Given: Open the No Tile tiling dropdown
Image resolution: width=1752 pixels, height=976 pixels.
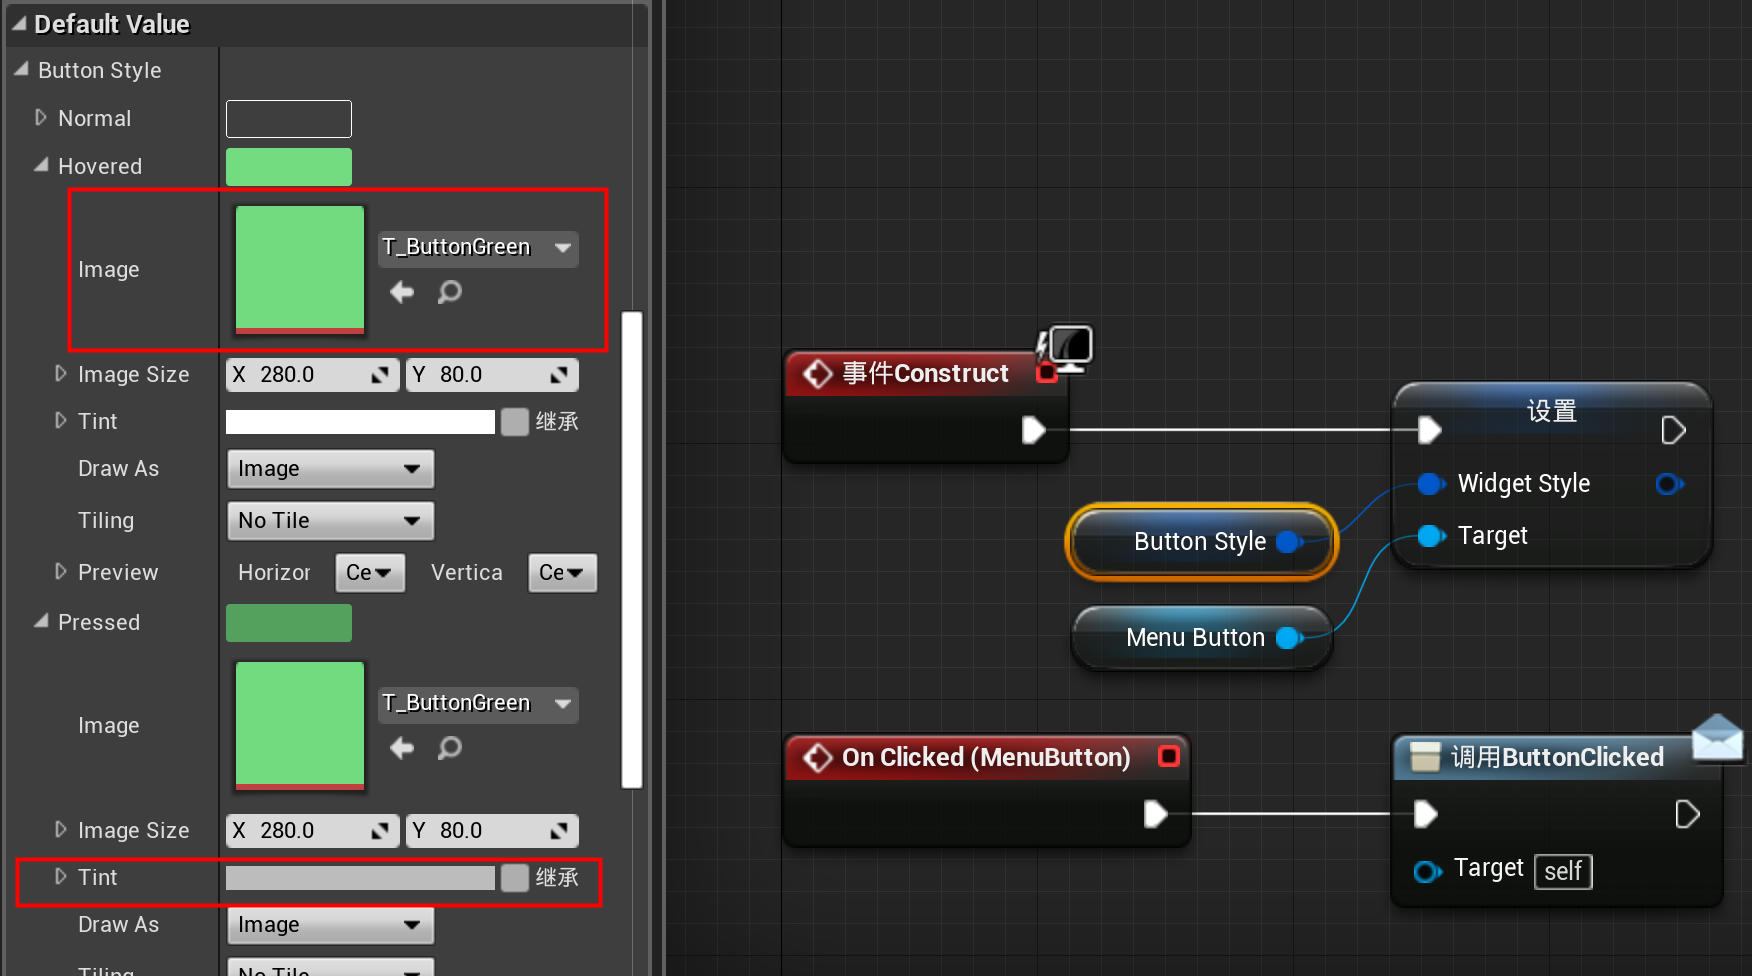Looking at the screenshot, I should pyautogui.click(x=330, y=520).
